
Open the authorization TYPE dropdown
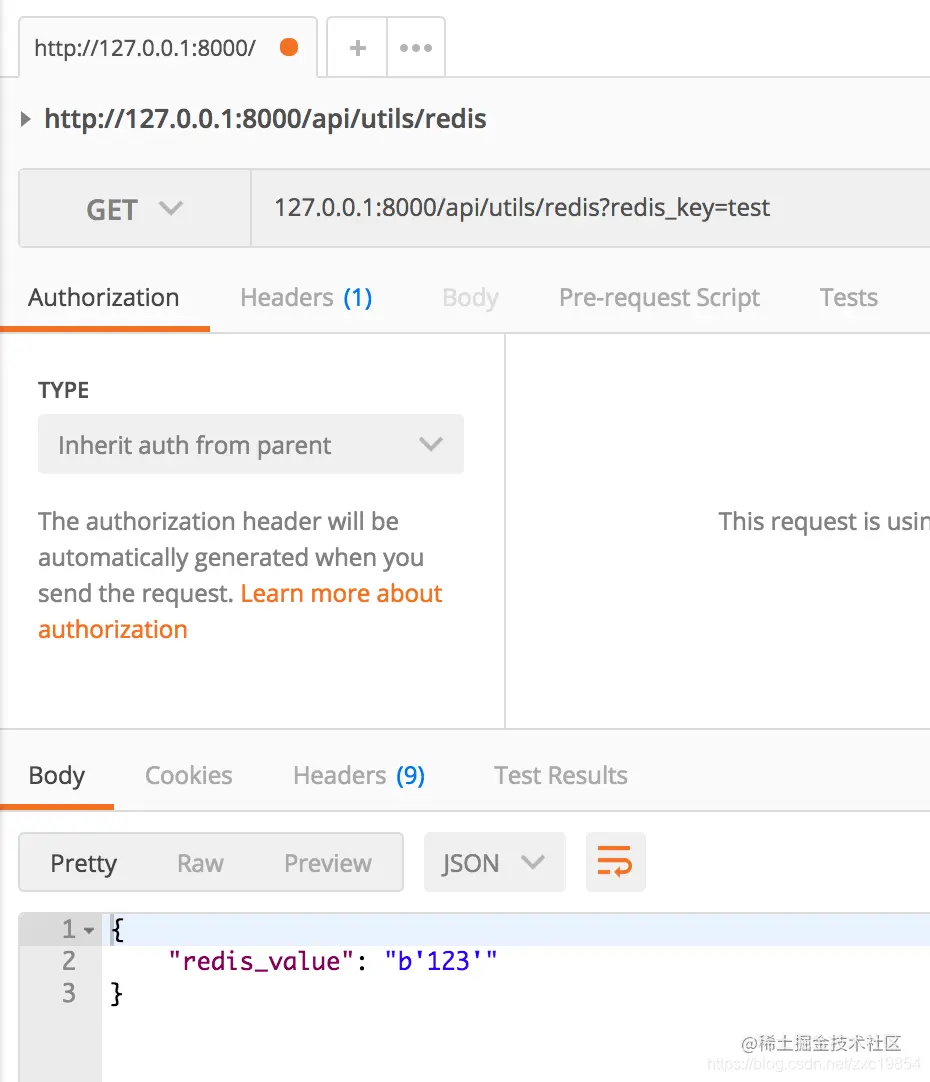(x=250, y=445)
